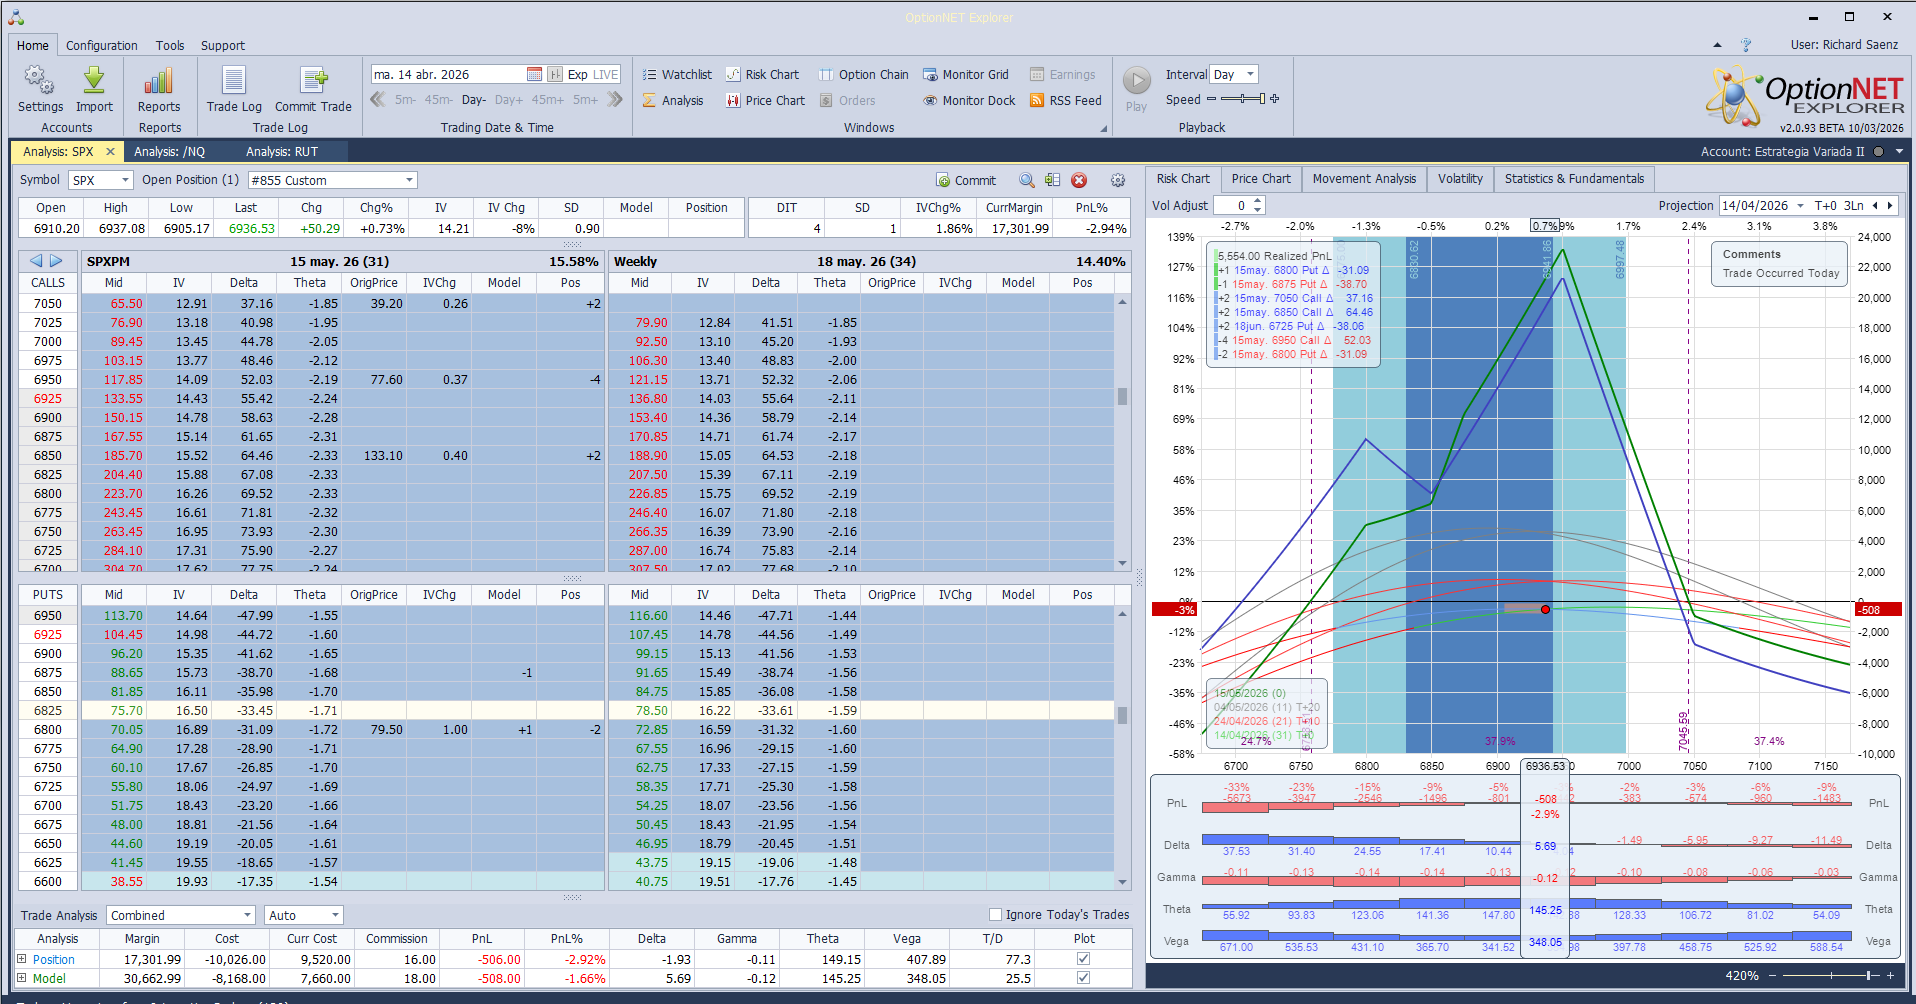Click the magnifier search icon beside Commit
Viewport: 1916px width, 1004px height.
pyautogui.click(x=1027, y=180)
